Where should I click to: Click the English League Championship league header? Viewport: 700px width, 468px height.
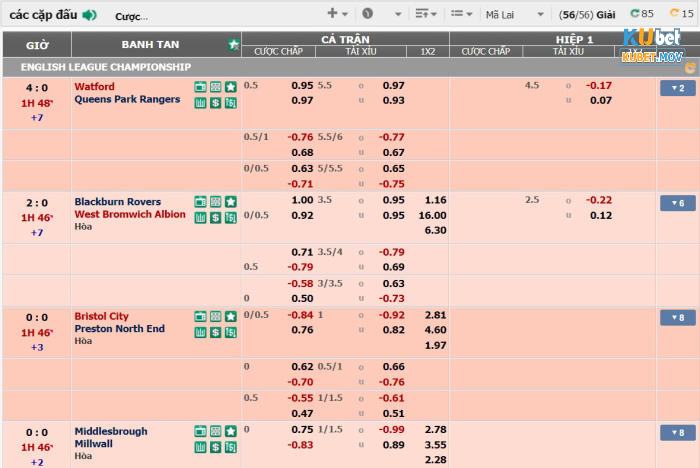coord(106,67)
